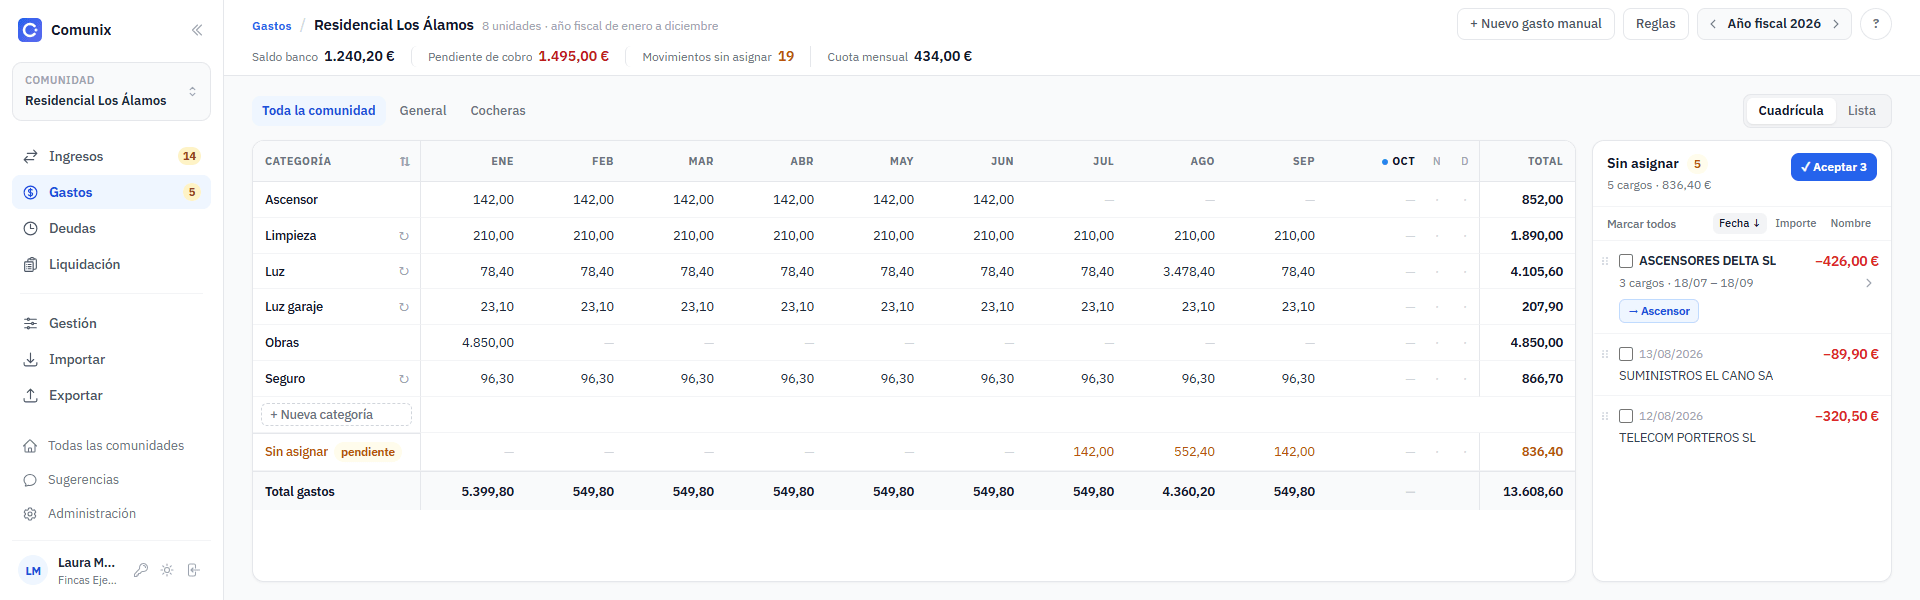Switch to Lista view
Screen dimensions: 1920x600
[x=1861, y=111]
